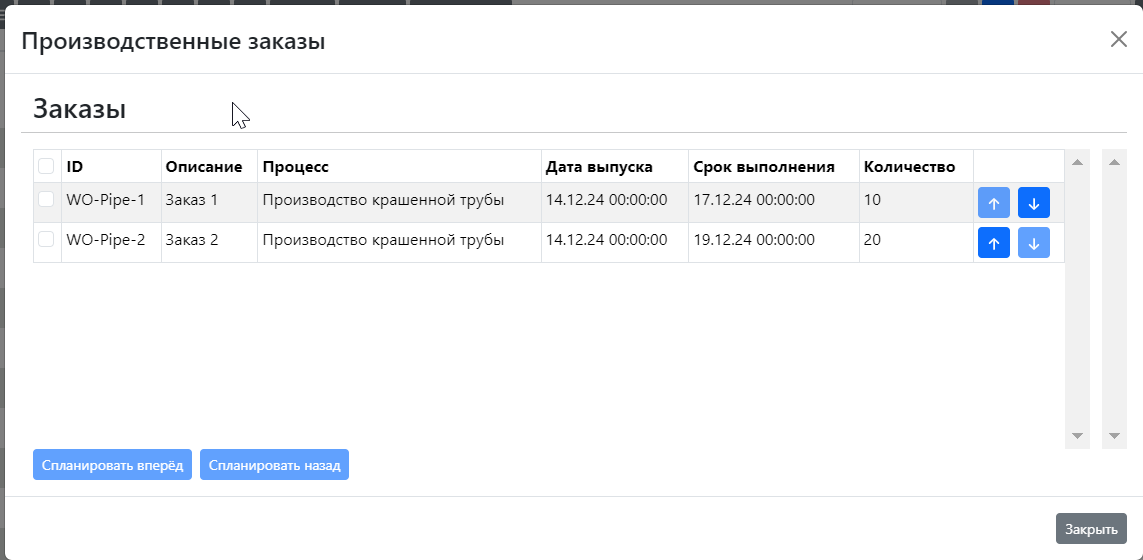Viewport: 1143px width, 560px height.
Task: Check the WO-Pipe-2 row checkbox
Action: point(46,239)
